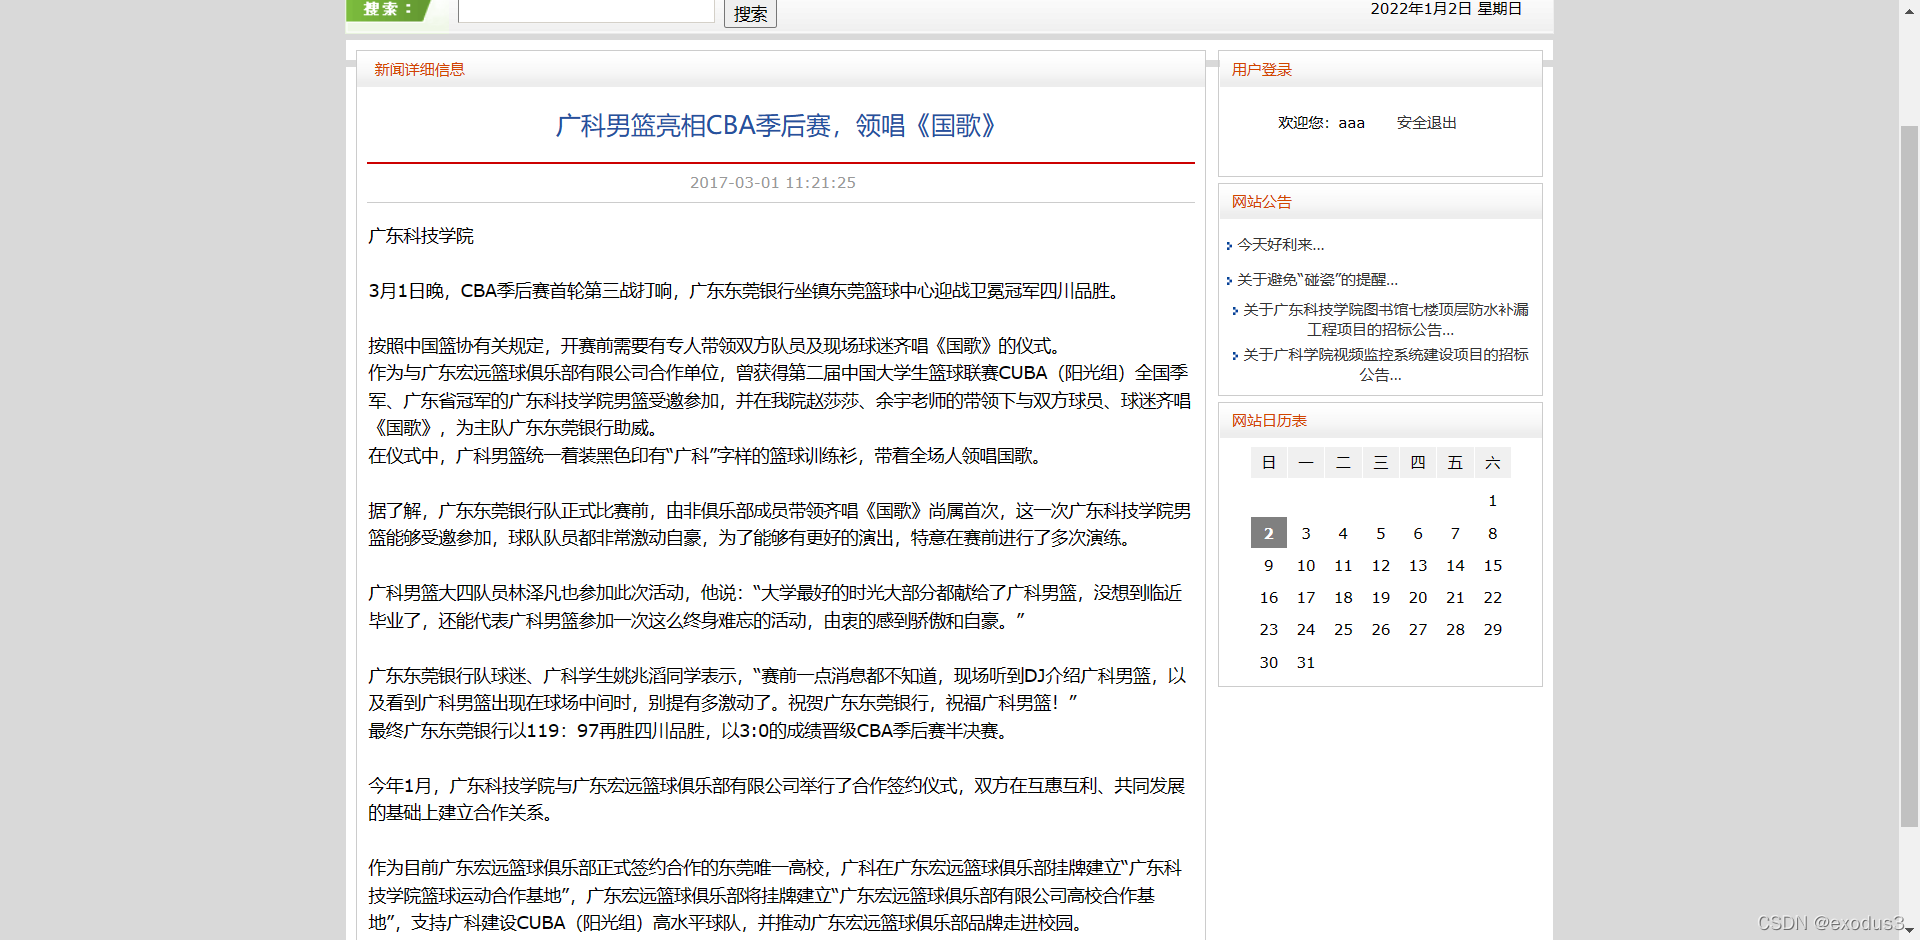The image size is (1920, 940).
Task: Select date 6 in the calendar
Action: [x=1417, y=534]
